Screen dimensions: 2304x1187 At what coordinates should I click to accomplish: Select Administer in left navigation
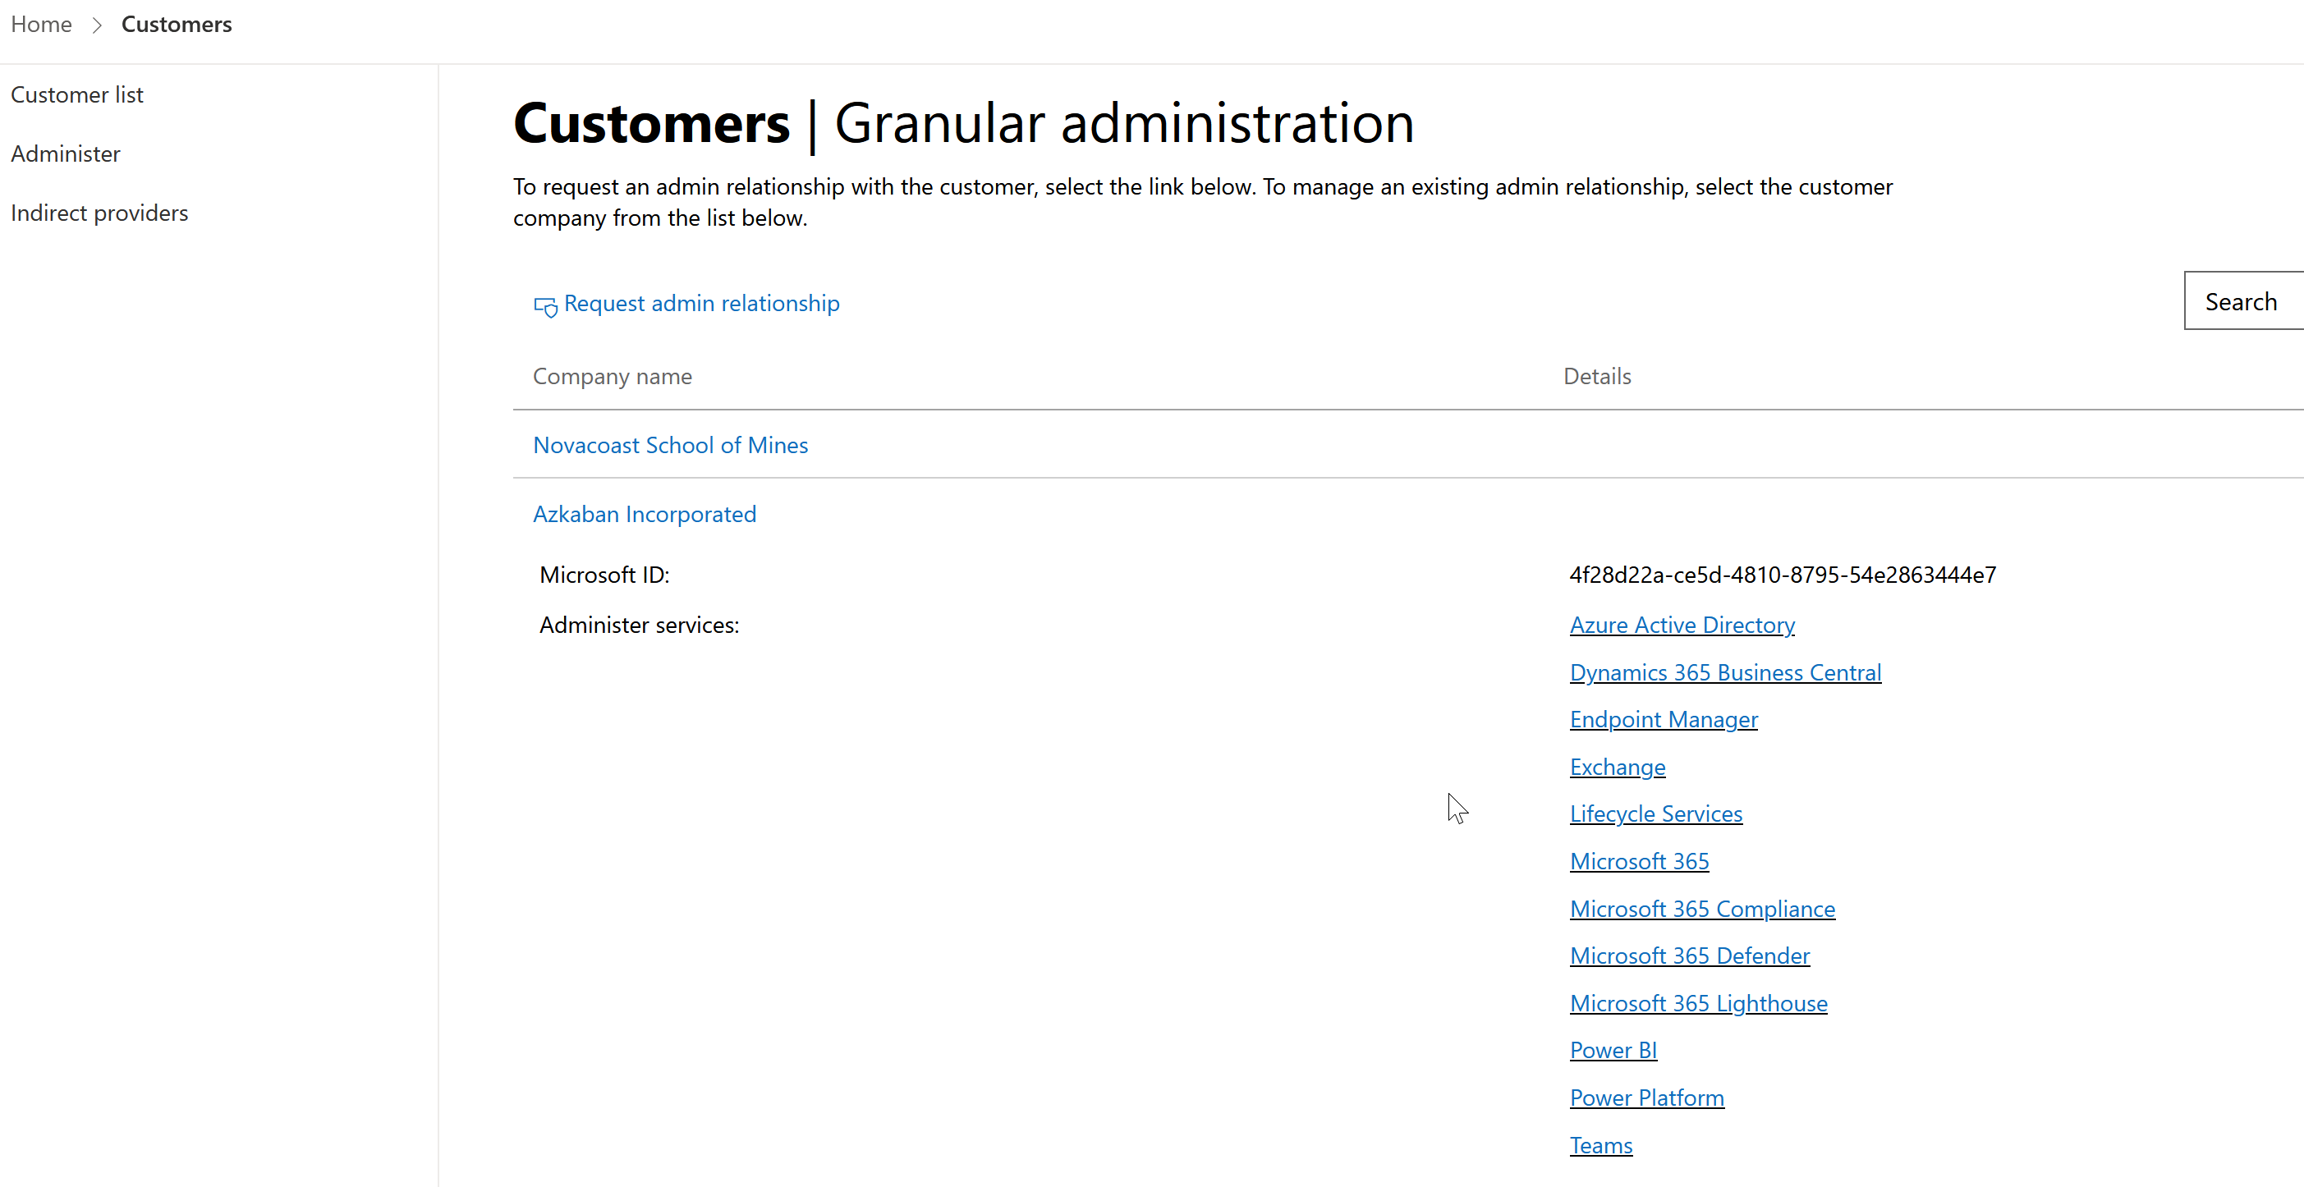click(65, 153)
